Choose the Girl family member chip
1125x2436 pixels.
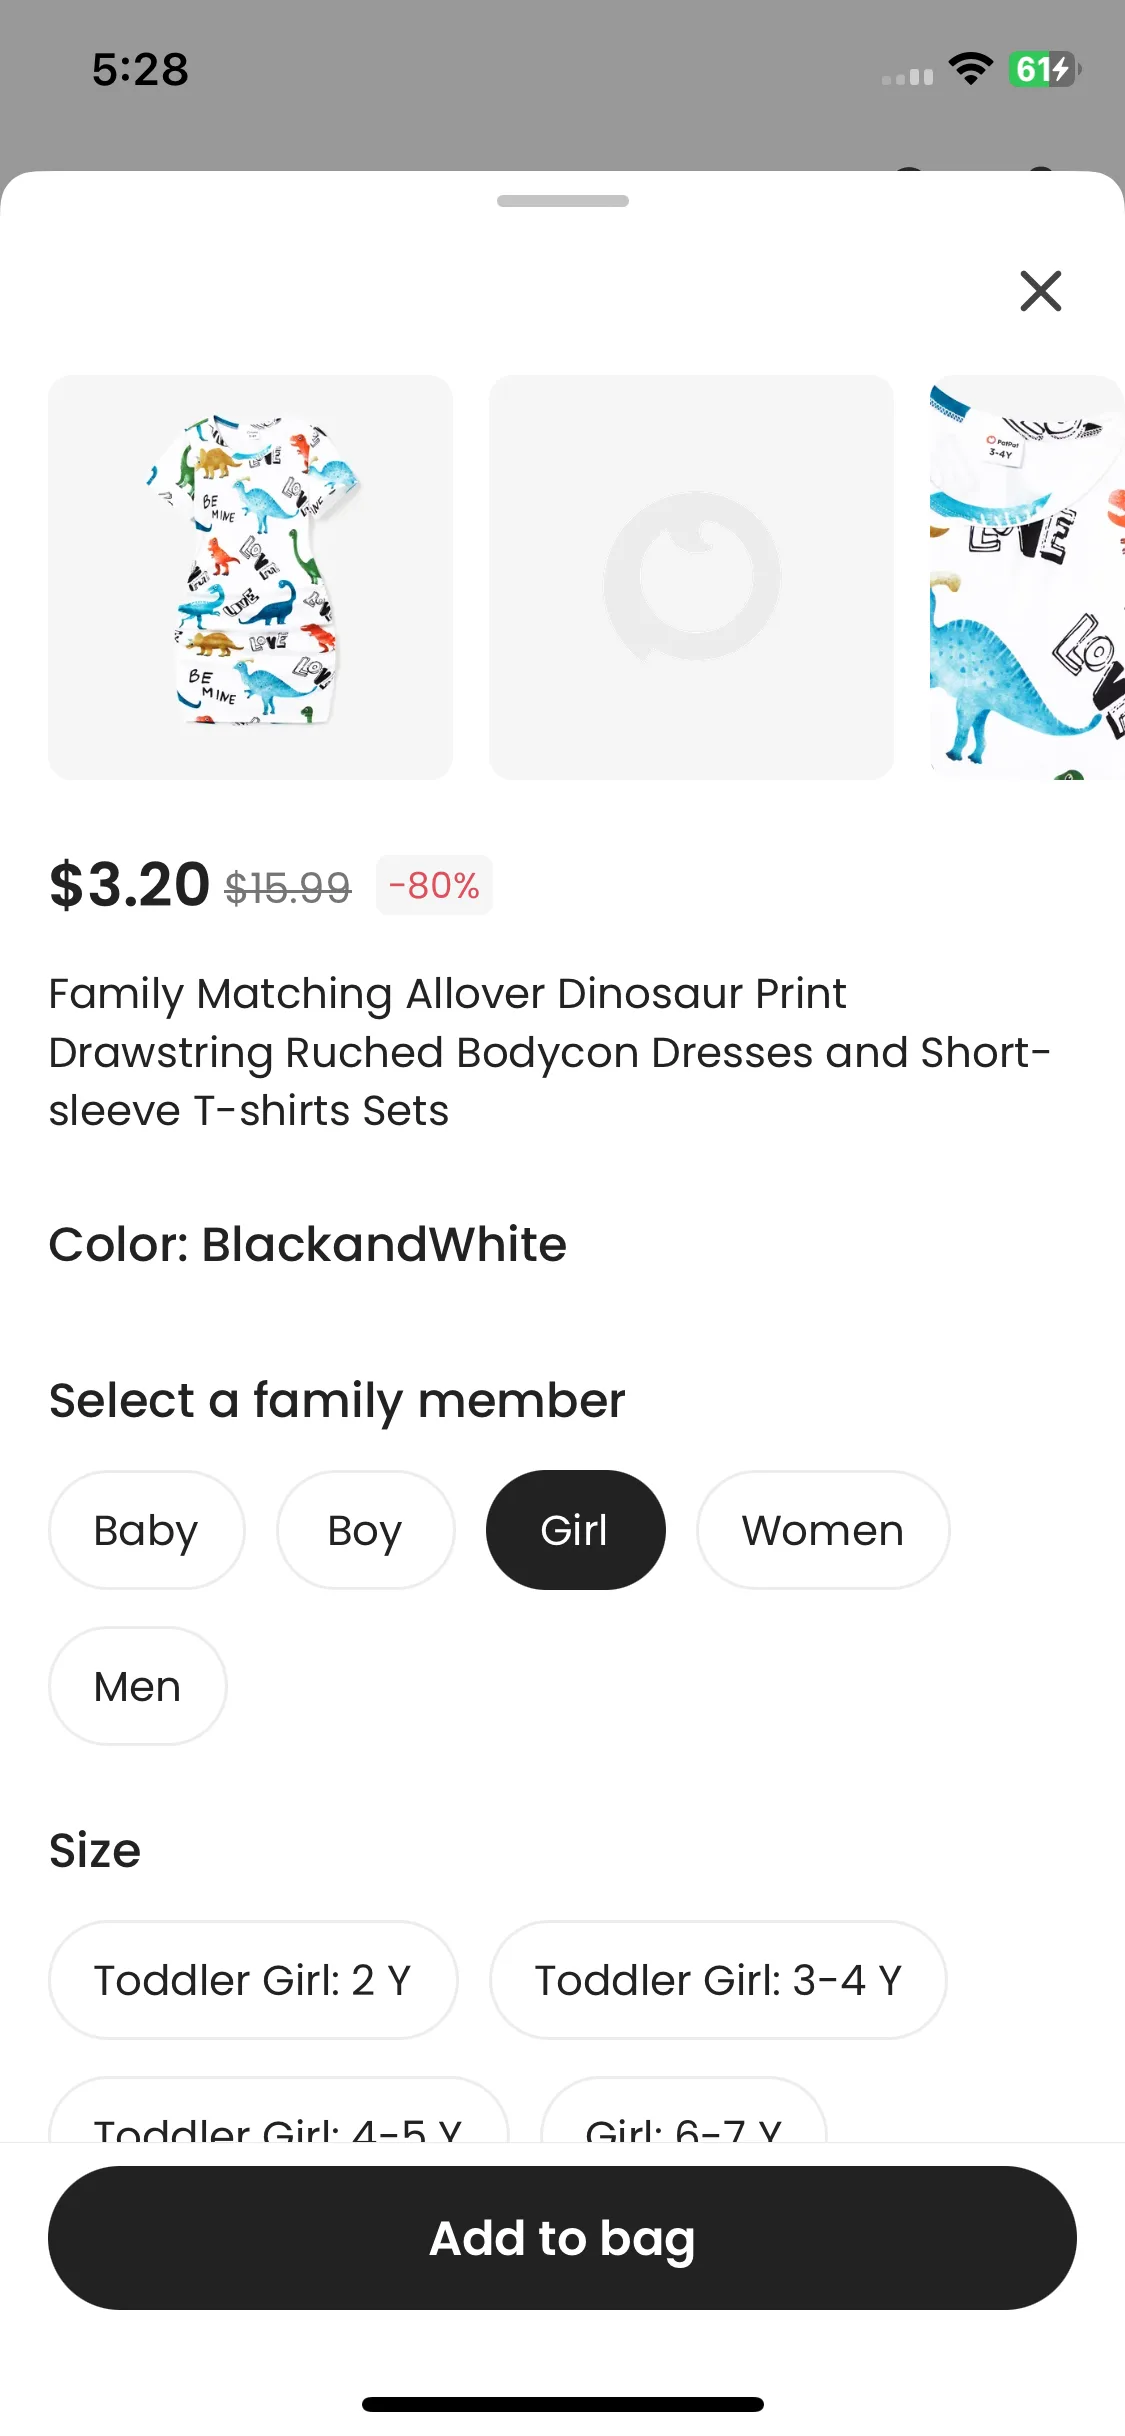click(575, 1530)
